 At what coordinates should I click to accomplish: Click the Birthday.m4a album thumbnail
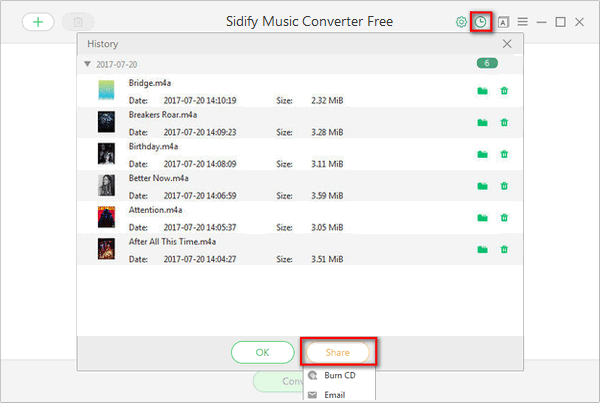point(106,153)
